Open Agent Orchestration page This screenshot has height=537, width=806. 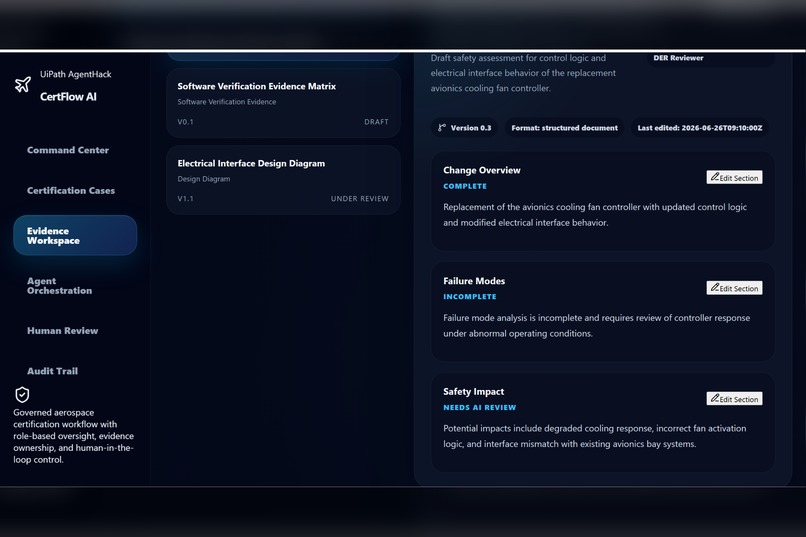60,286
